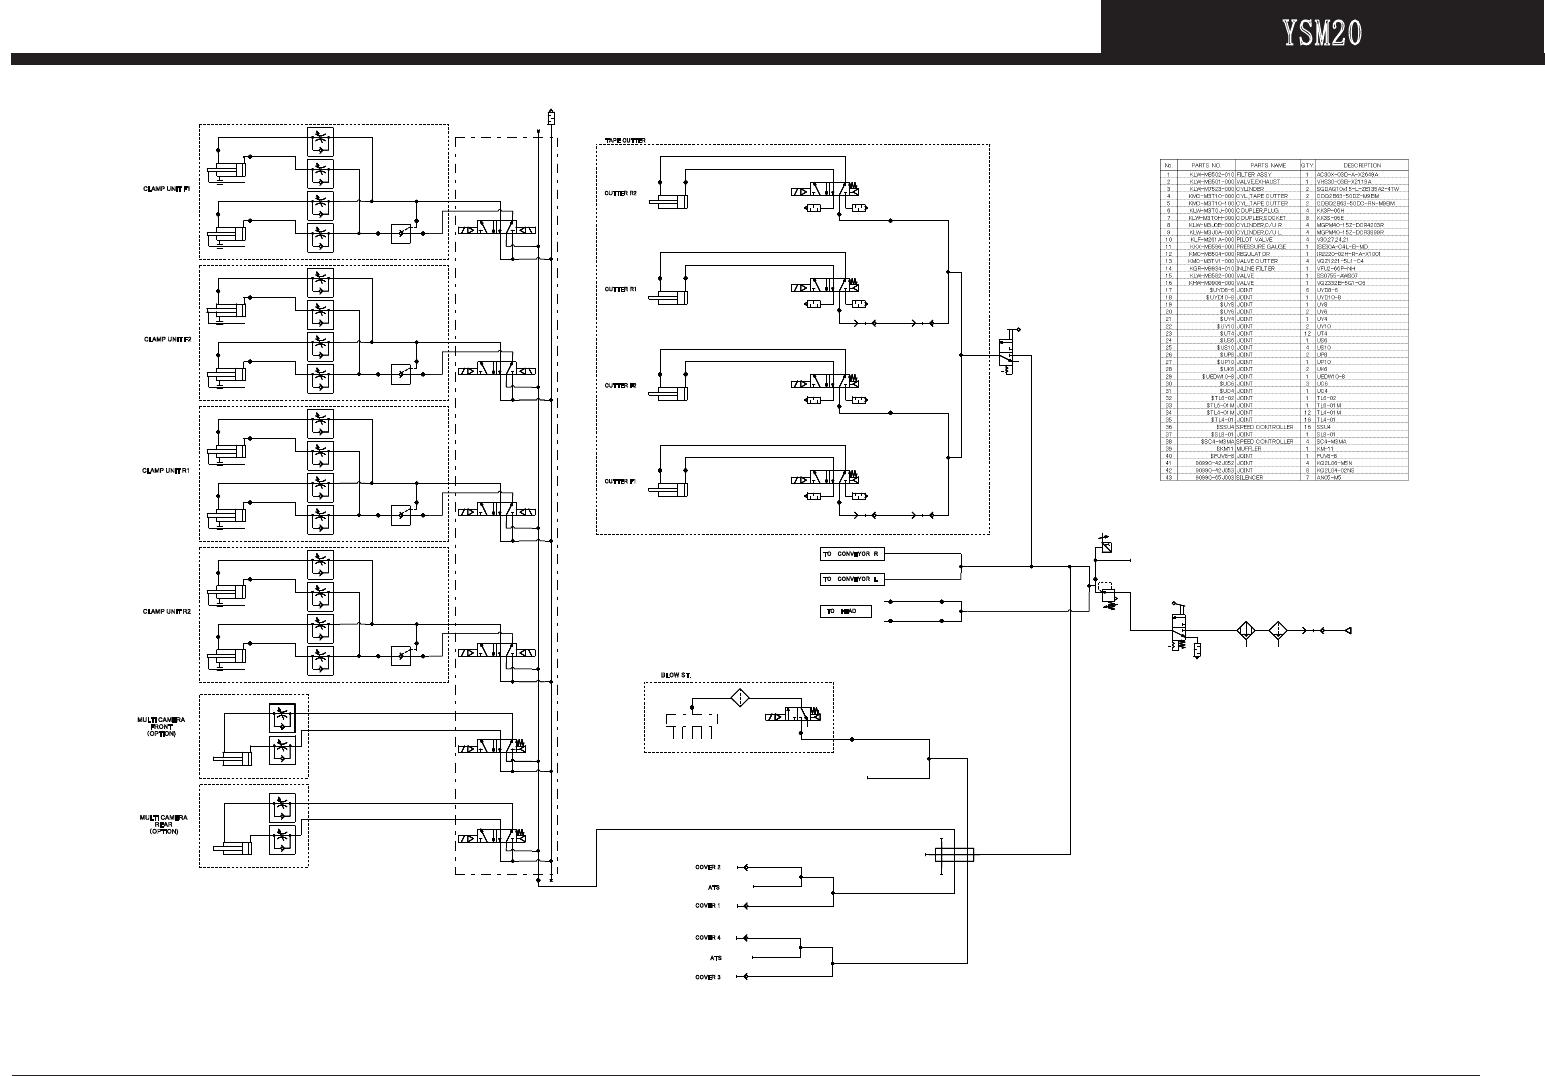Select the CUTTER F1 solenoid valve symbol

[x=824, y=478]
